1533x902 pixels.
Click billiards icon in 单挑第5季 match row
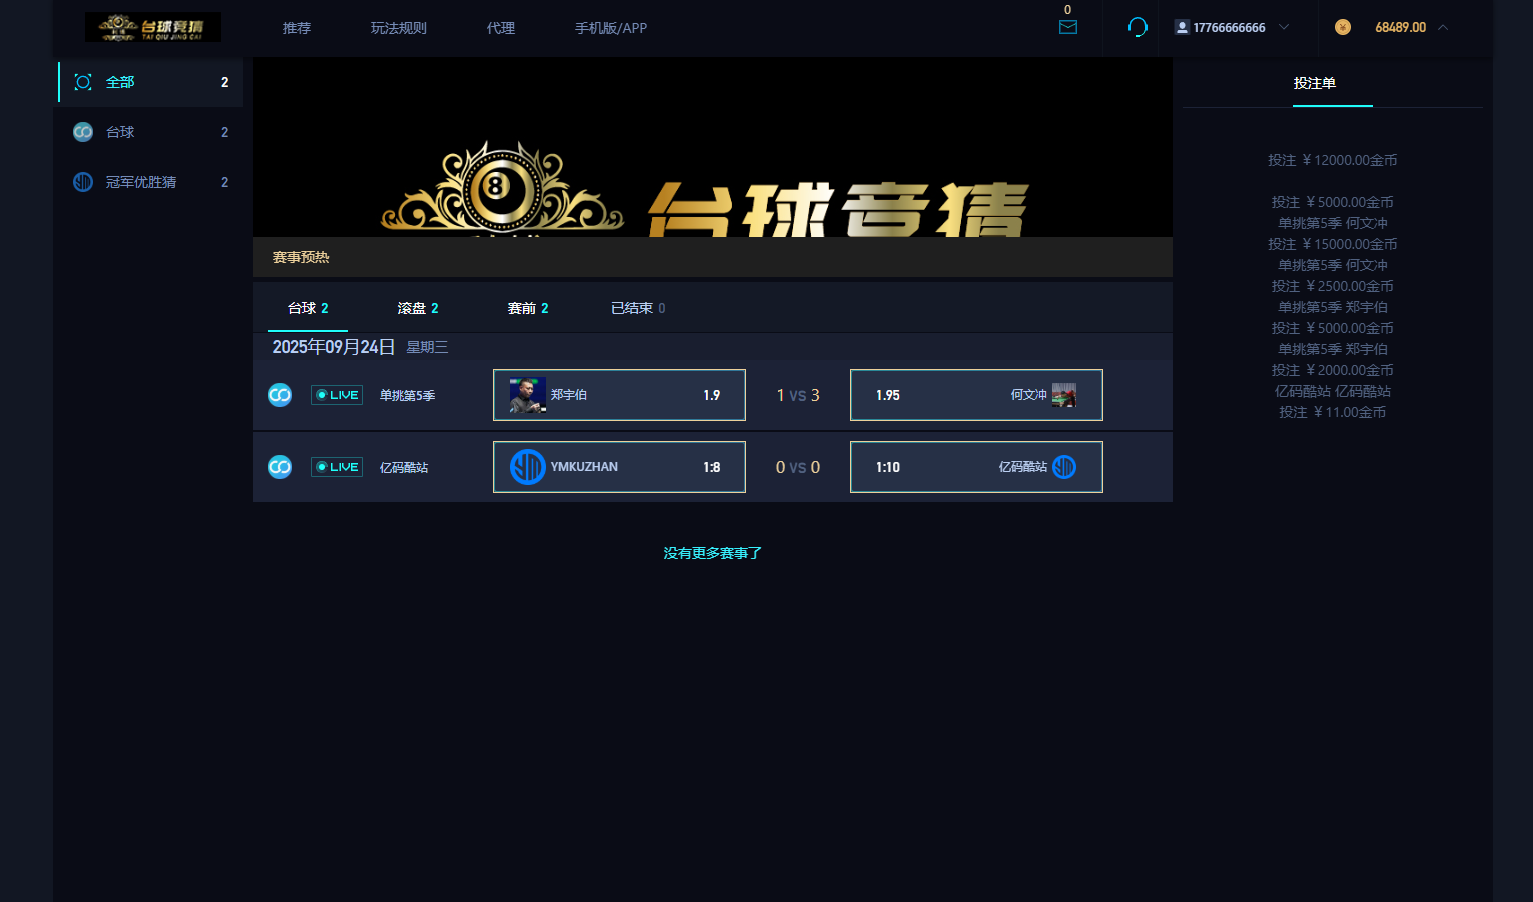pyautogui.click(x=280, y=395)
